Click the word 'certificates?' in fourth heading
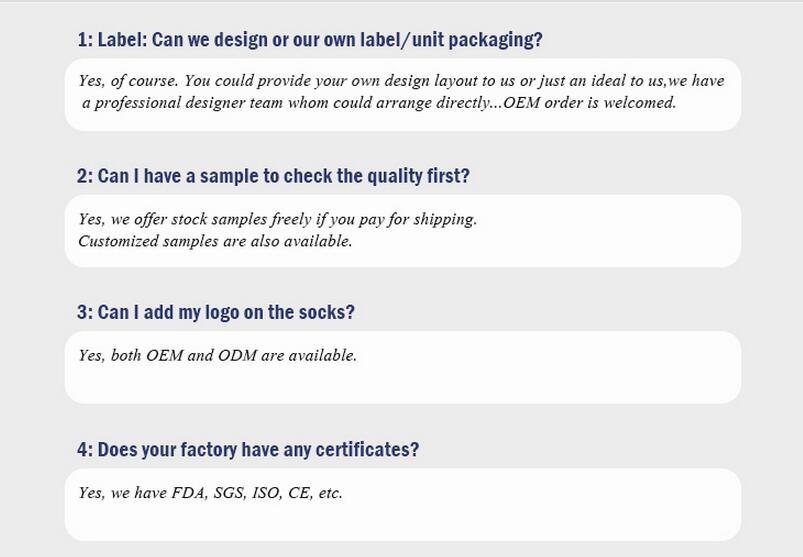The image size is (803, 557). (x=367, y=449)
